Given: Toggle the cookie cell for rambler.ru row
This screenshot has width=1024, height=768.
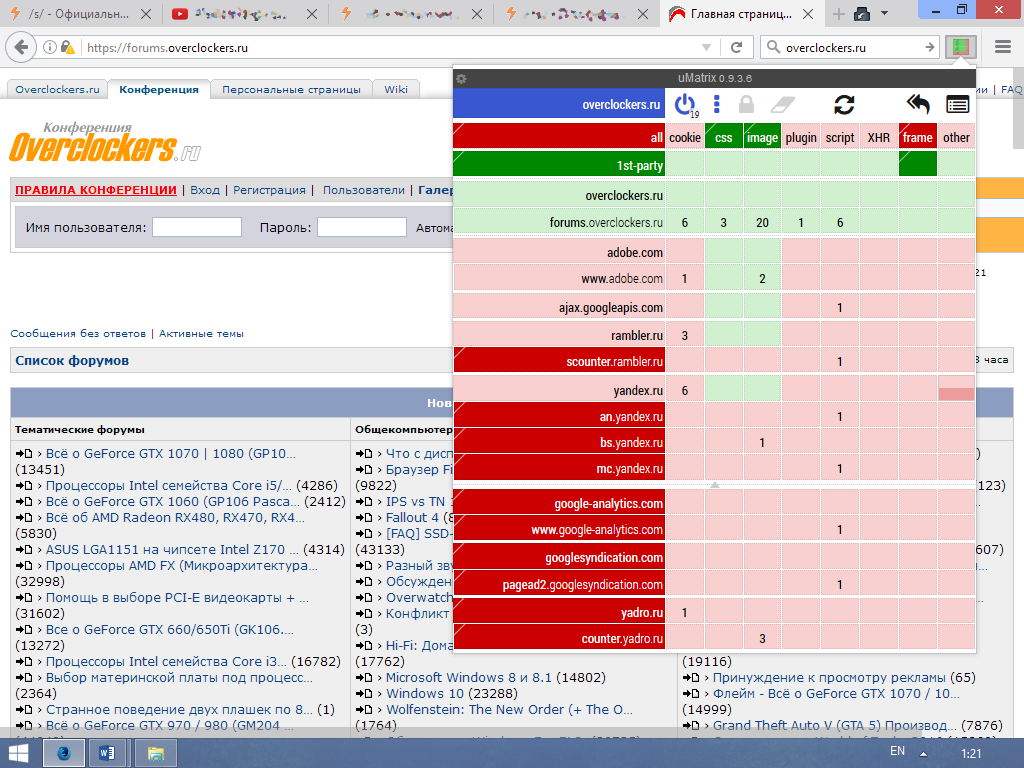Looking at the screenshot, I should [684, 336].
